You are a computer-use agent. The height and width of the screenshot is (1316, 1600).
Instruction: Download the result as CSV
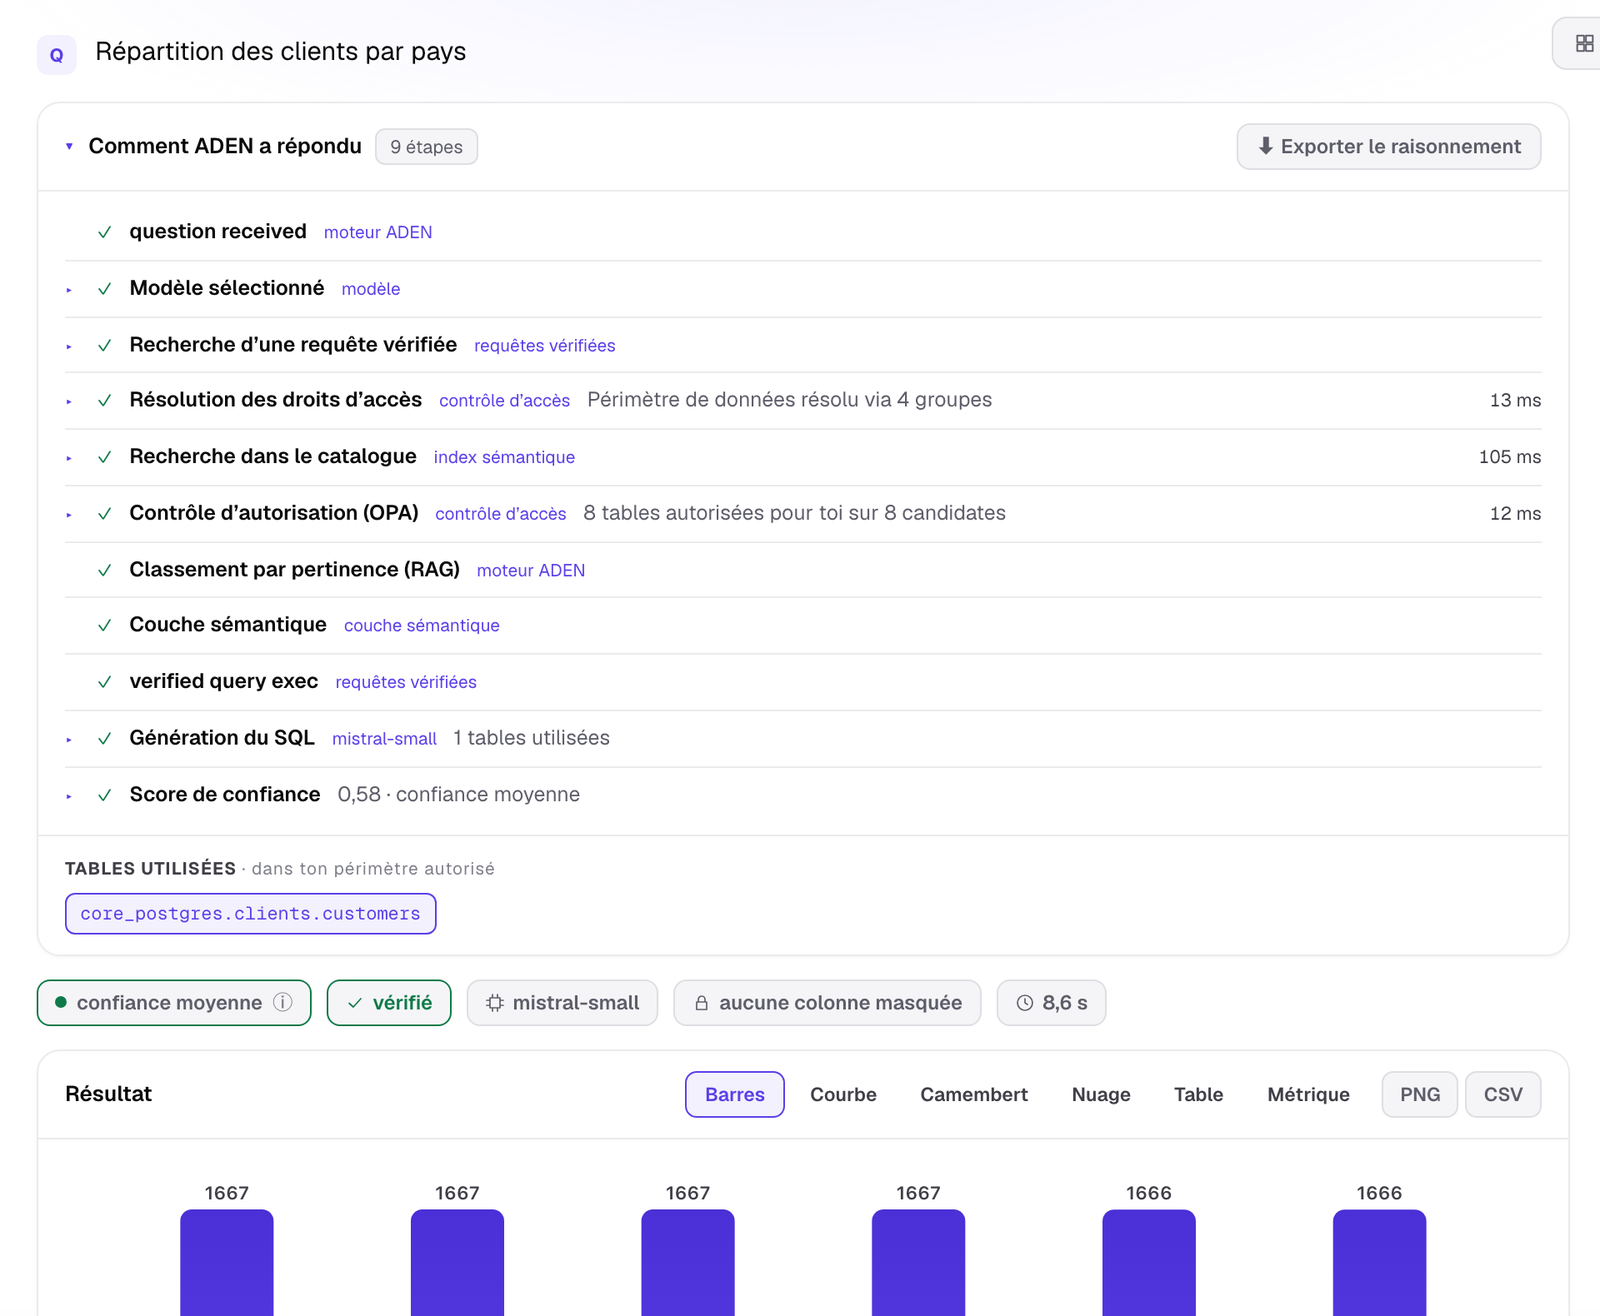(x=1503, y=1094)
